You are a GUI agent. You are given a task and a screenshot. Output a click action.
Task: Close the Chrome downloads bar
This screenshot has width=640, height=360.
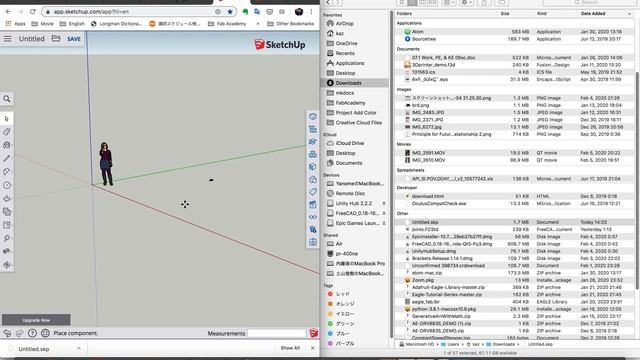pos(313,348)
